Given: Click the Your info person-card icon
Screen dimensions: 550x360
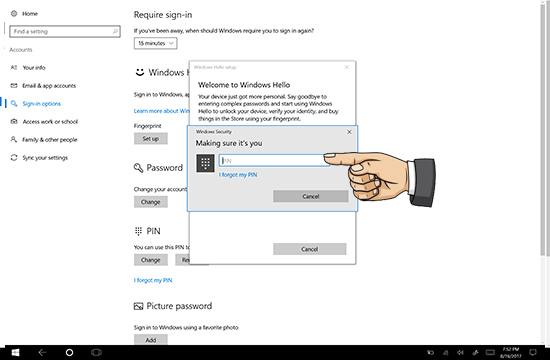Looking at the screenshot, I should (14, 67).
